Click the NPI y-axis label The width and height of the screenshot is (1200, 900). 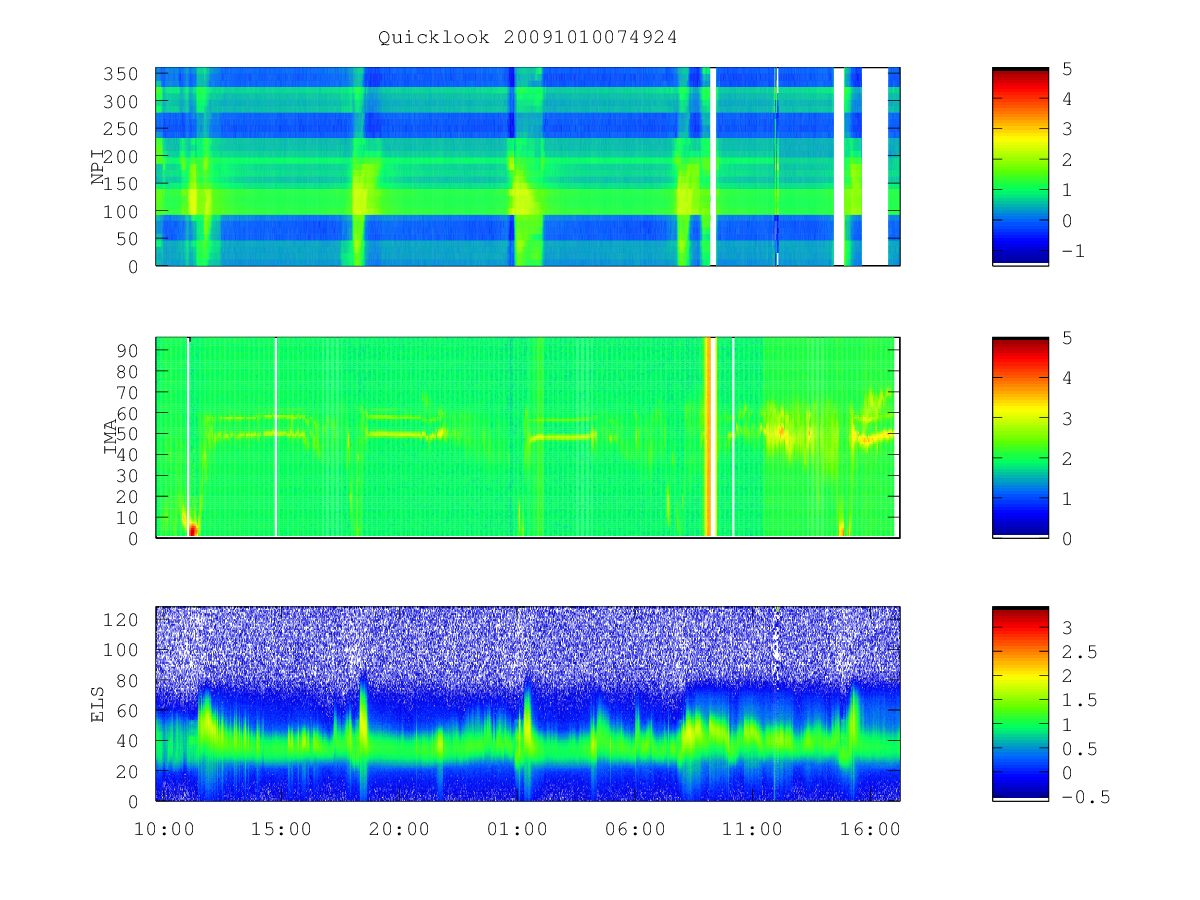tap(98, 166)
